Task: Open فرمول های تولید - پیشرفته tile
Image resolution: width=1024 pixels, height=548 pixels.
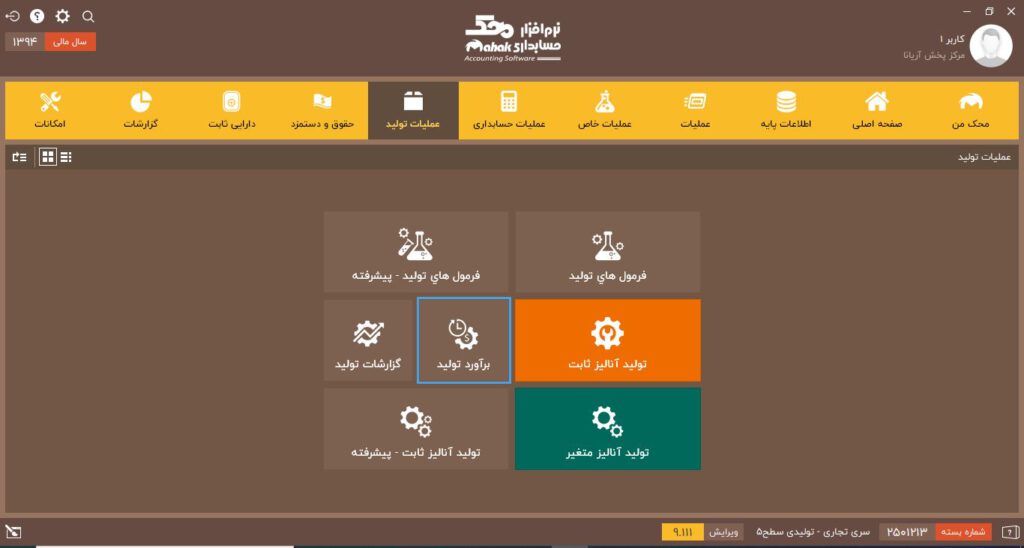Action: tap(416, 252)
